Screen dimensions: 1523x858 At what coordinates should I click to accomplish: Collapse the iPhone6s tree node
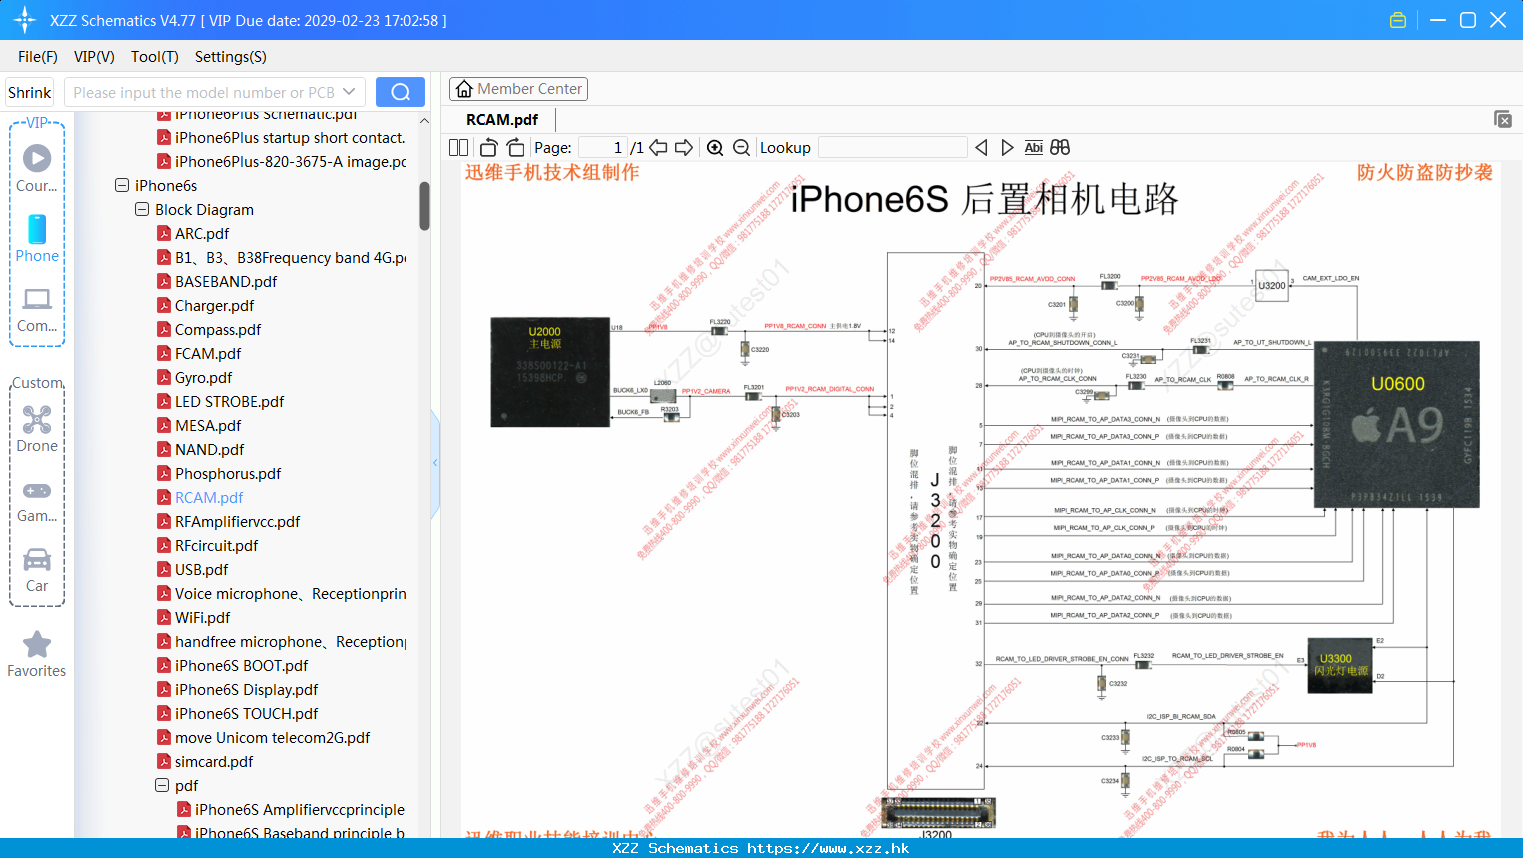click(x=122, y=185)
